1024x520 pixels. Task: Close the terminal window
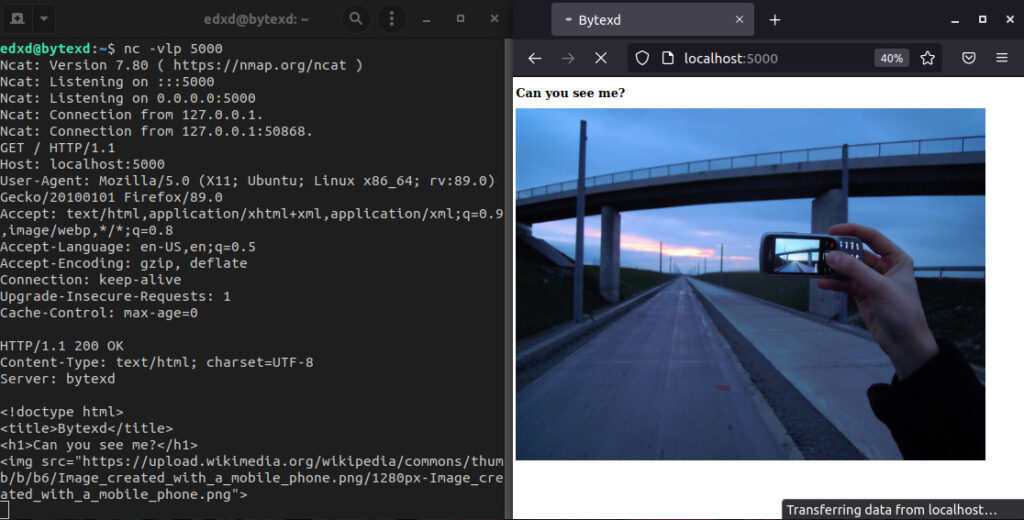494,19
